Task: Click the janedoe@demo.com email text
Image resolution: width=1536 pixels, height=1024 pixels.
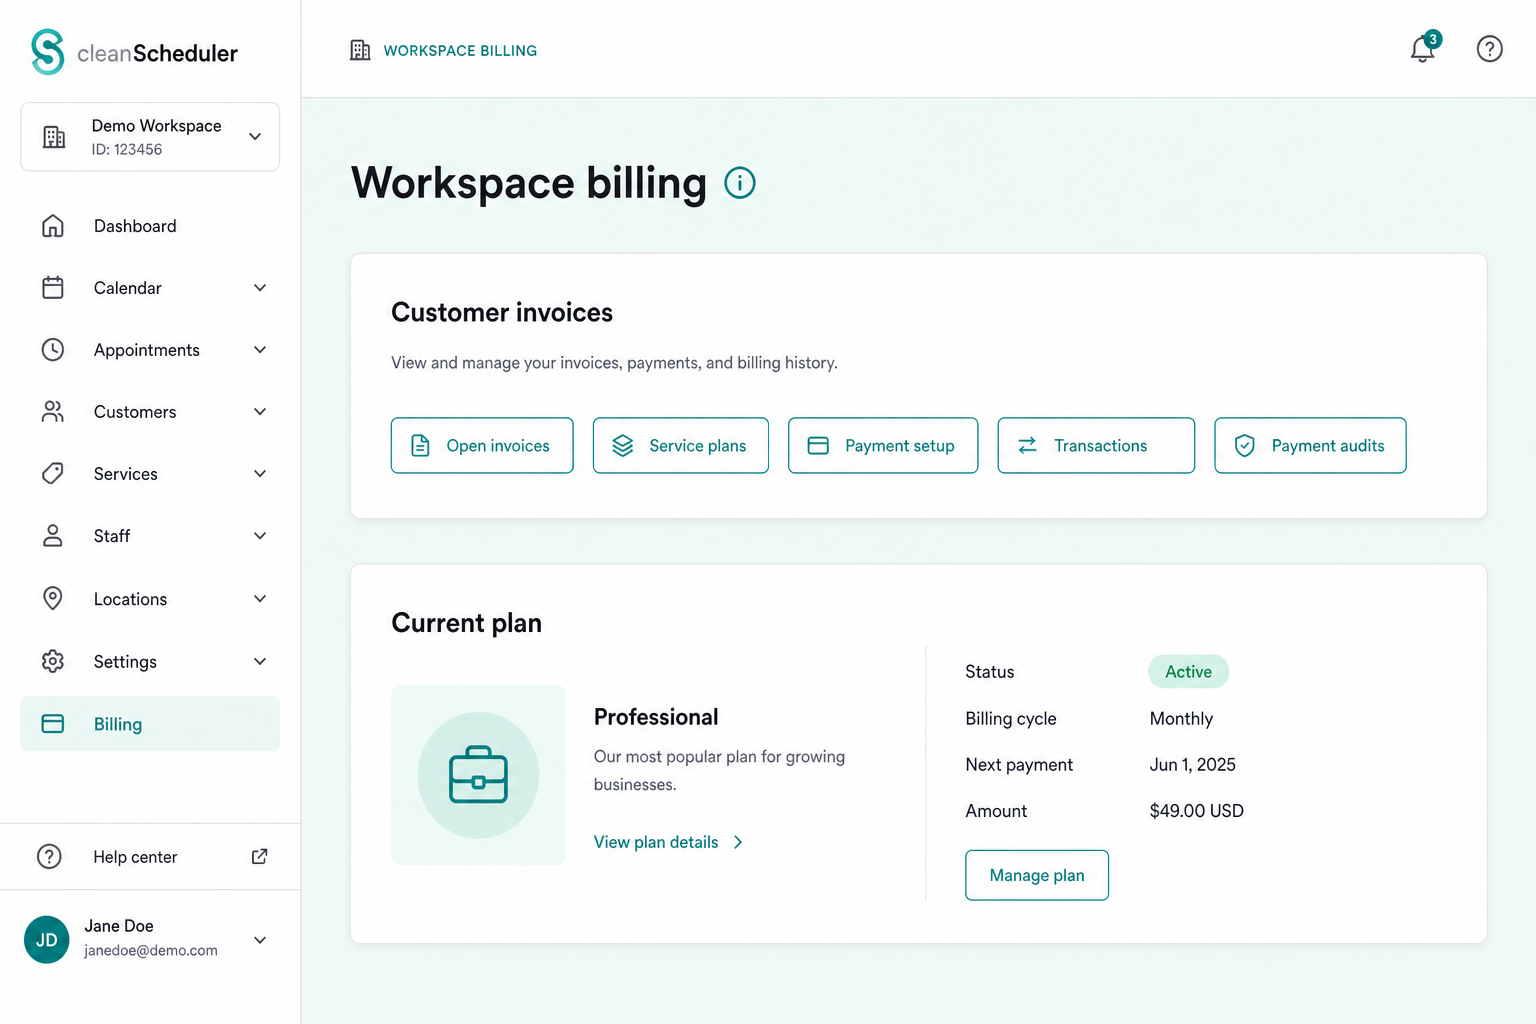Action: tap(151, 951)
